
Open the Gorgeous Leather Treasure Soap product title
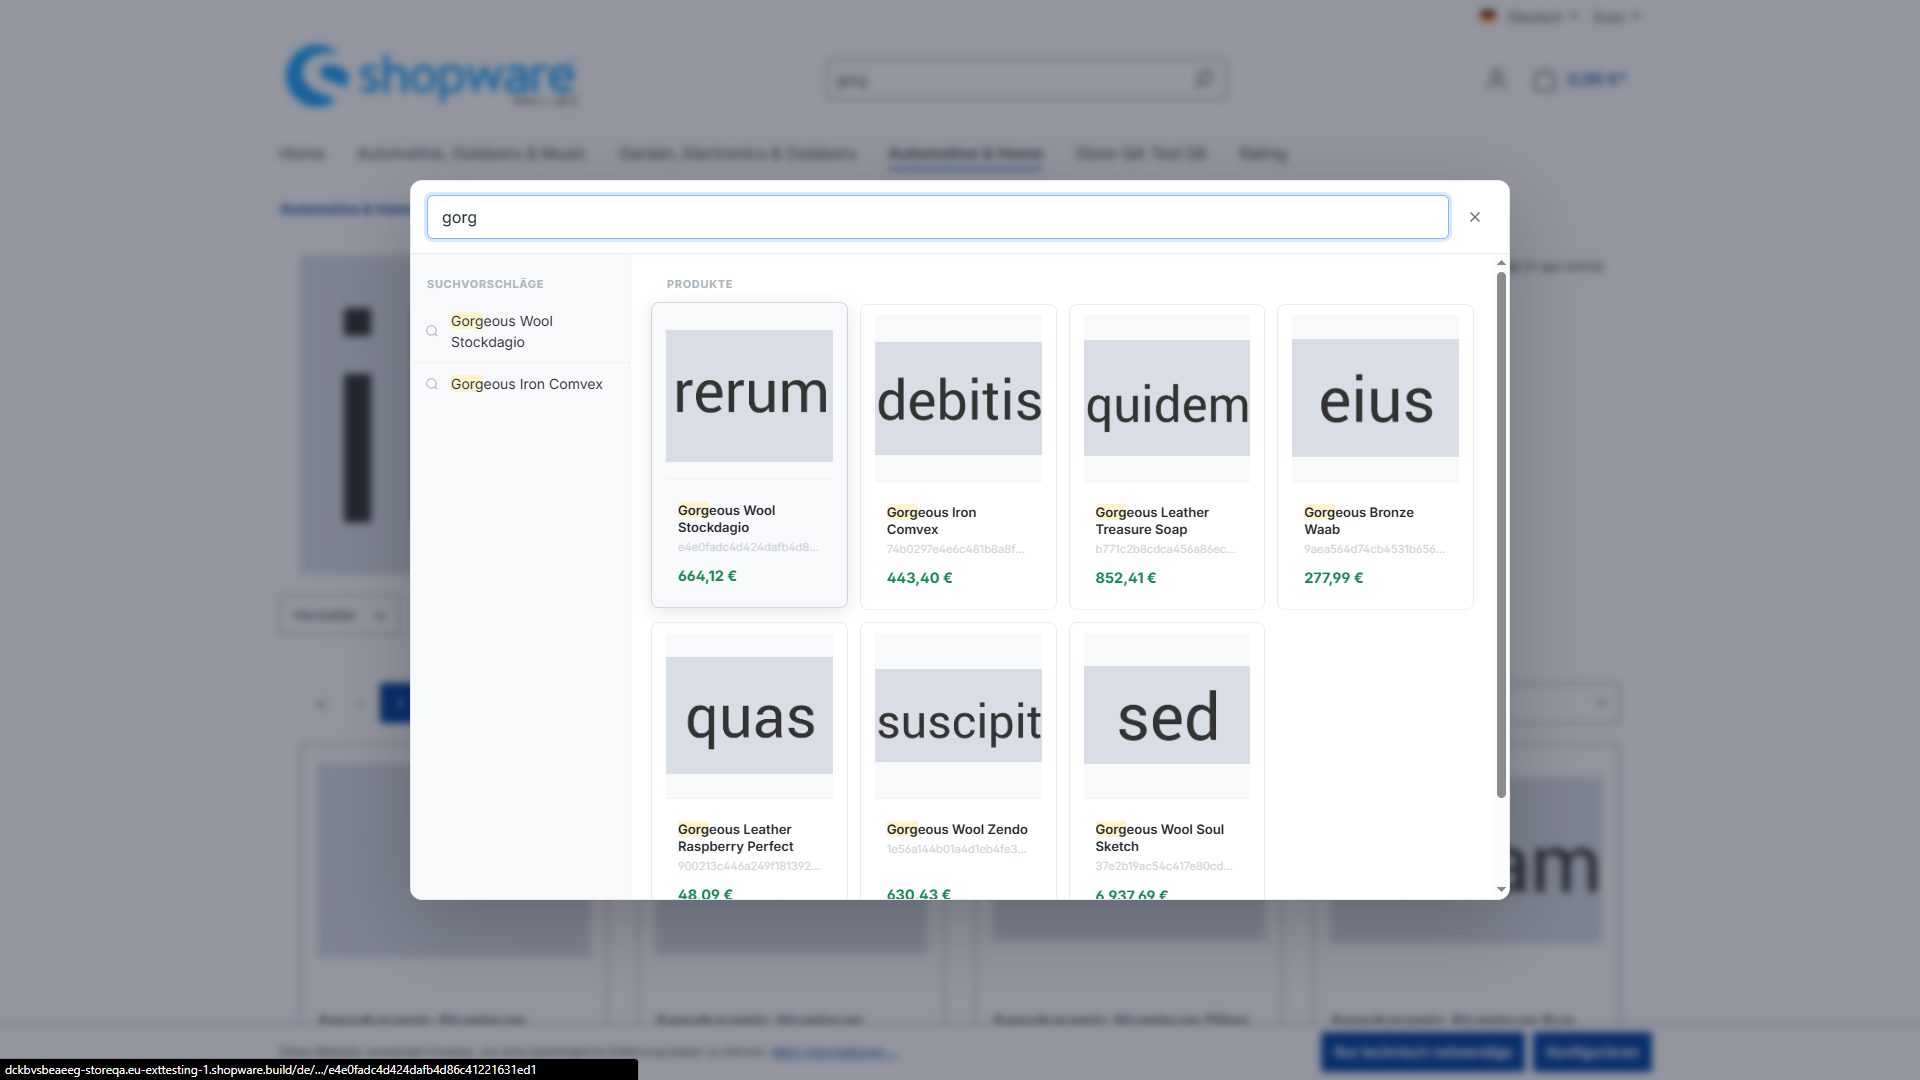pos(1152,521)
